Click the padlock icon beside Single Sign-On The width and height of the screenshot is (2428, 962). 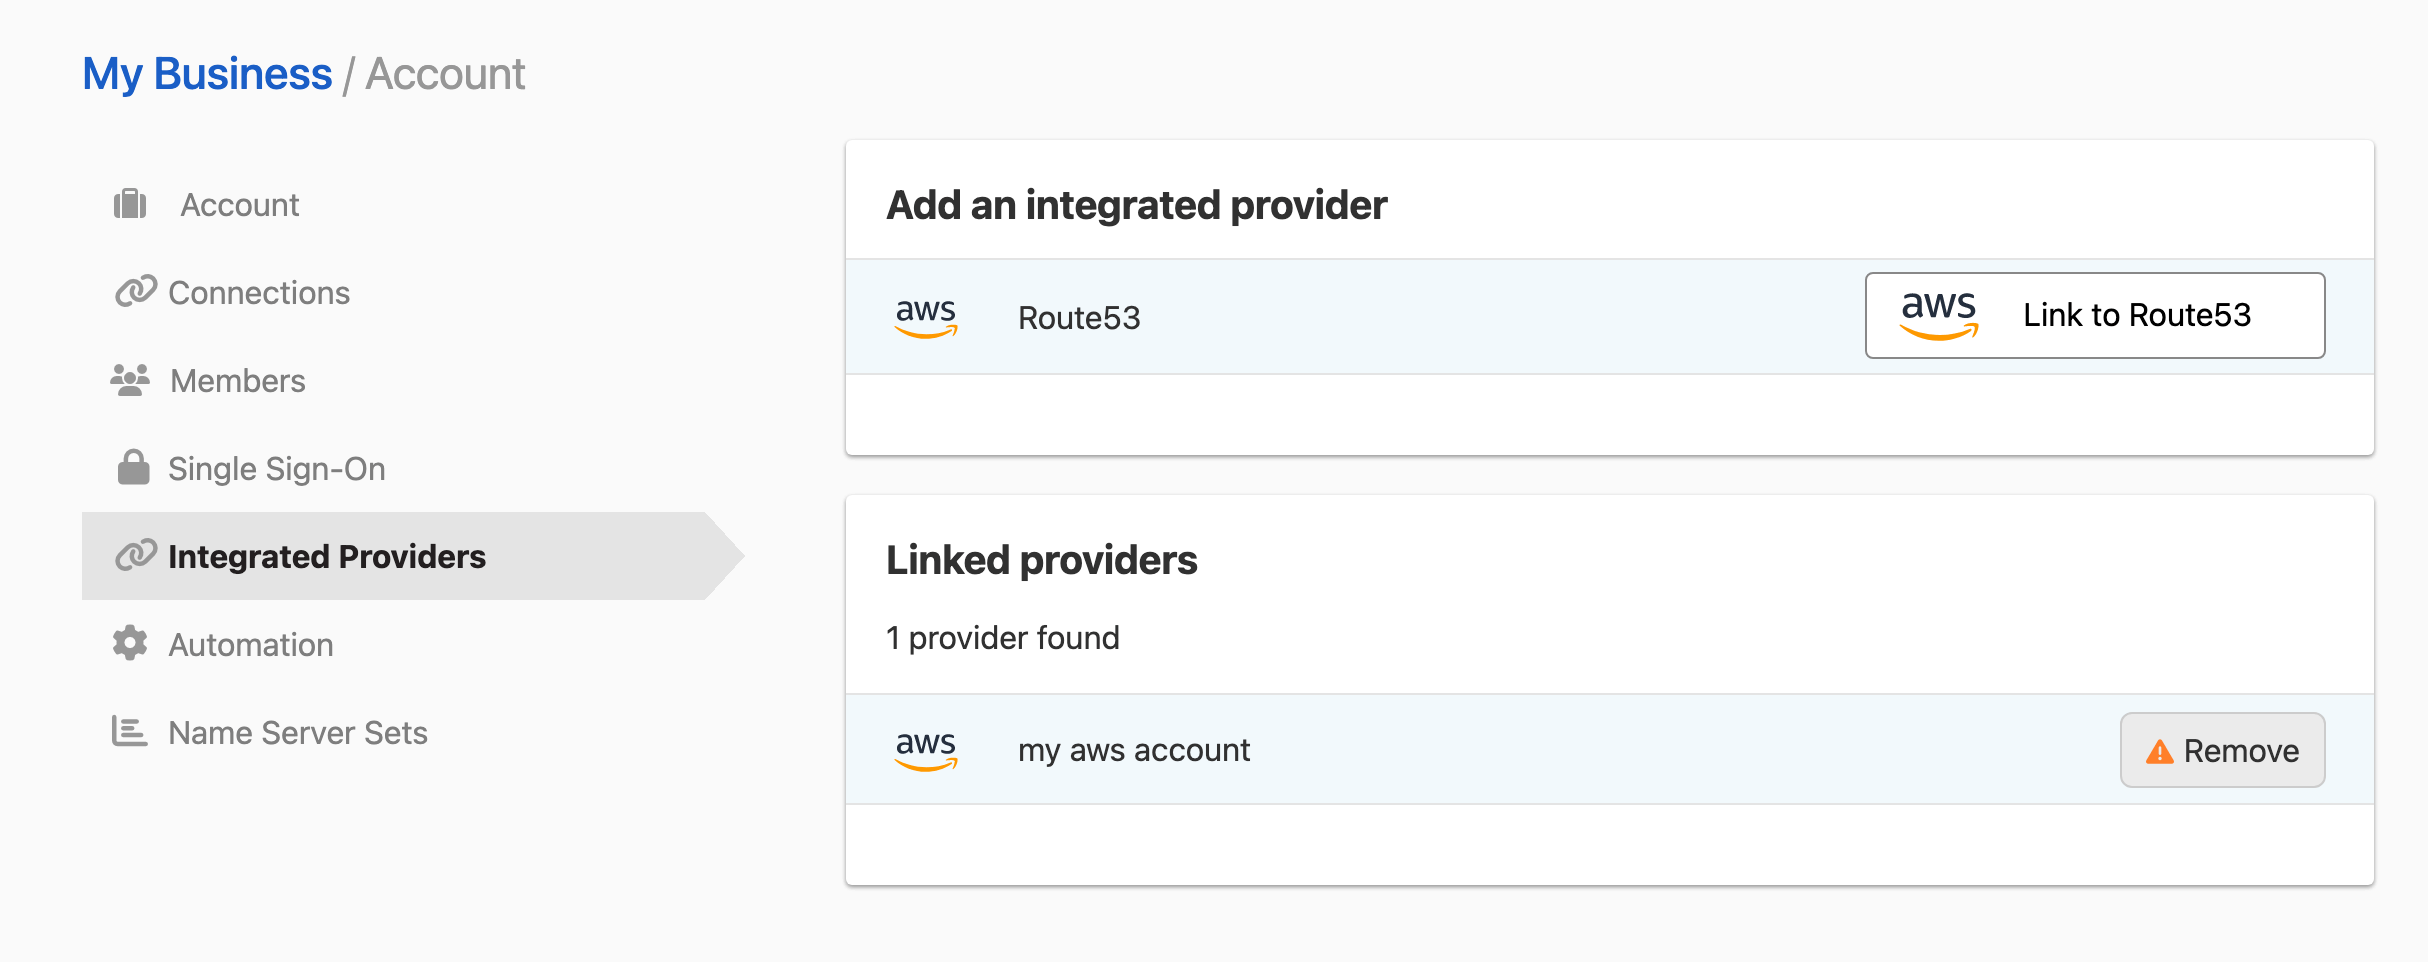[x=133, y=467]
